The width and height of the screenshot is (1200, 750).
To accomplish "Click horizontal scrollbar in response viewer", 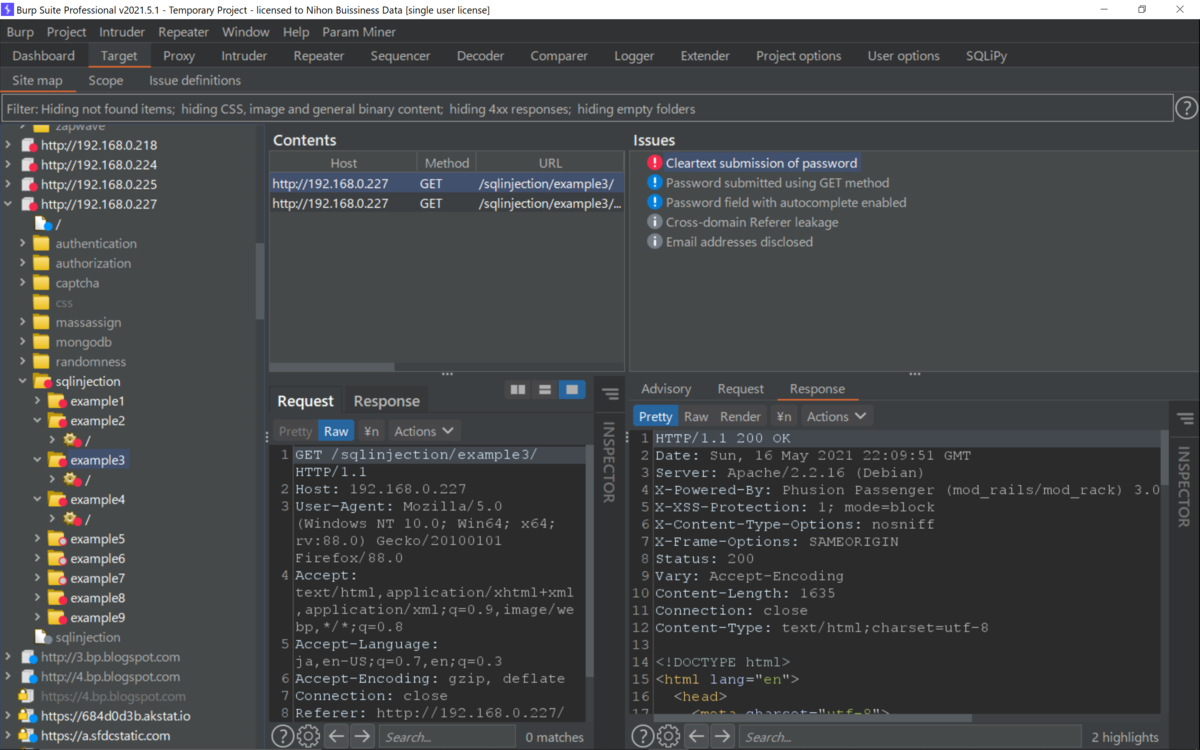I will click(812, 718).
